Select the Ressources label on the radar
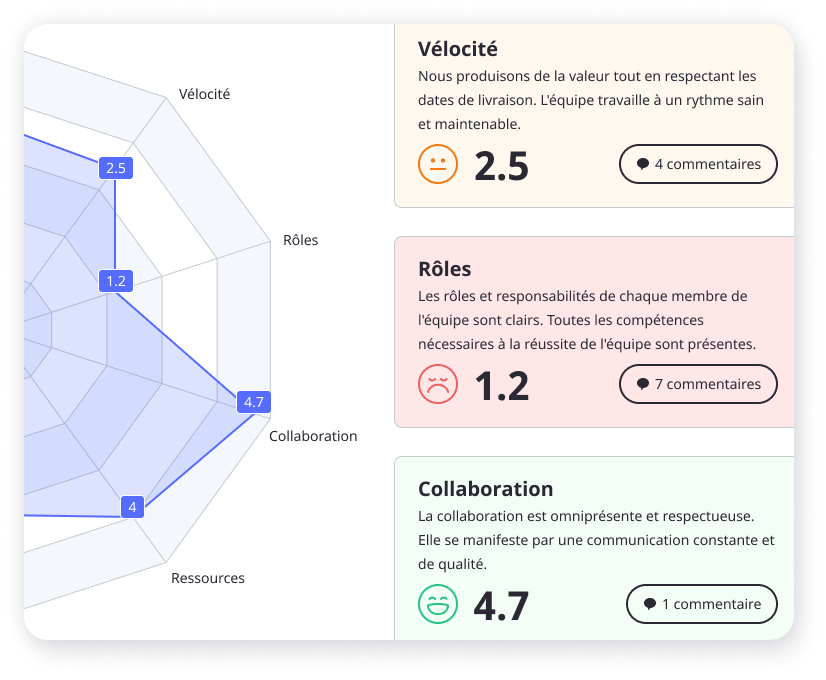 [208, 578]
